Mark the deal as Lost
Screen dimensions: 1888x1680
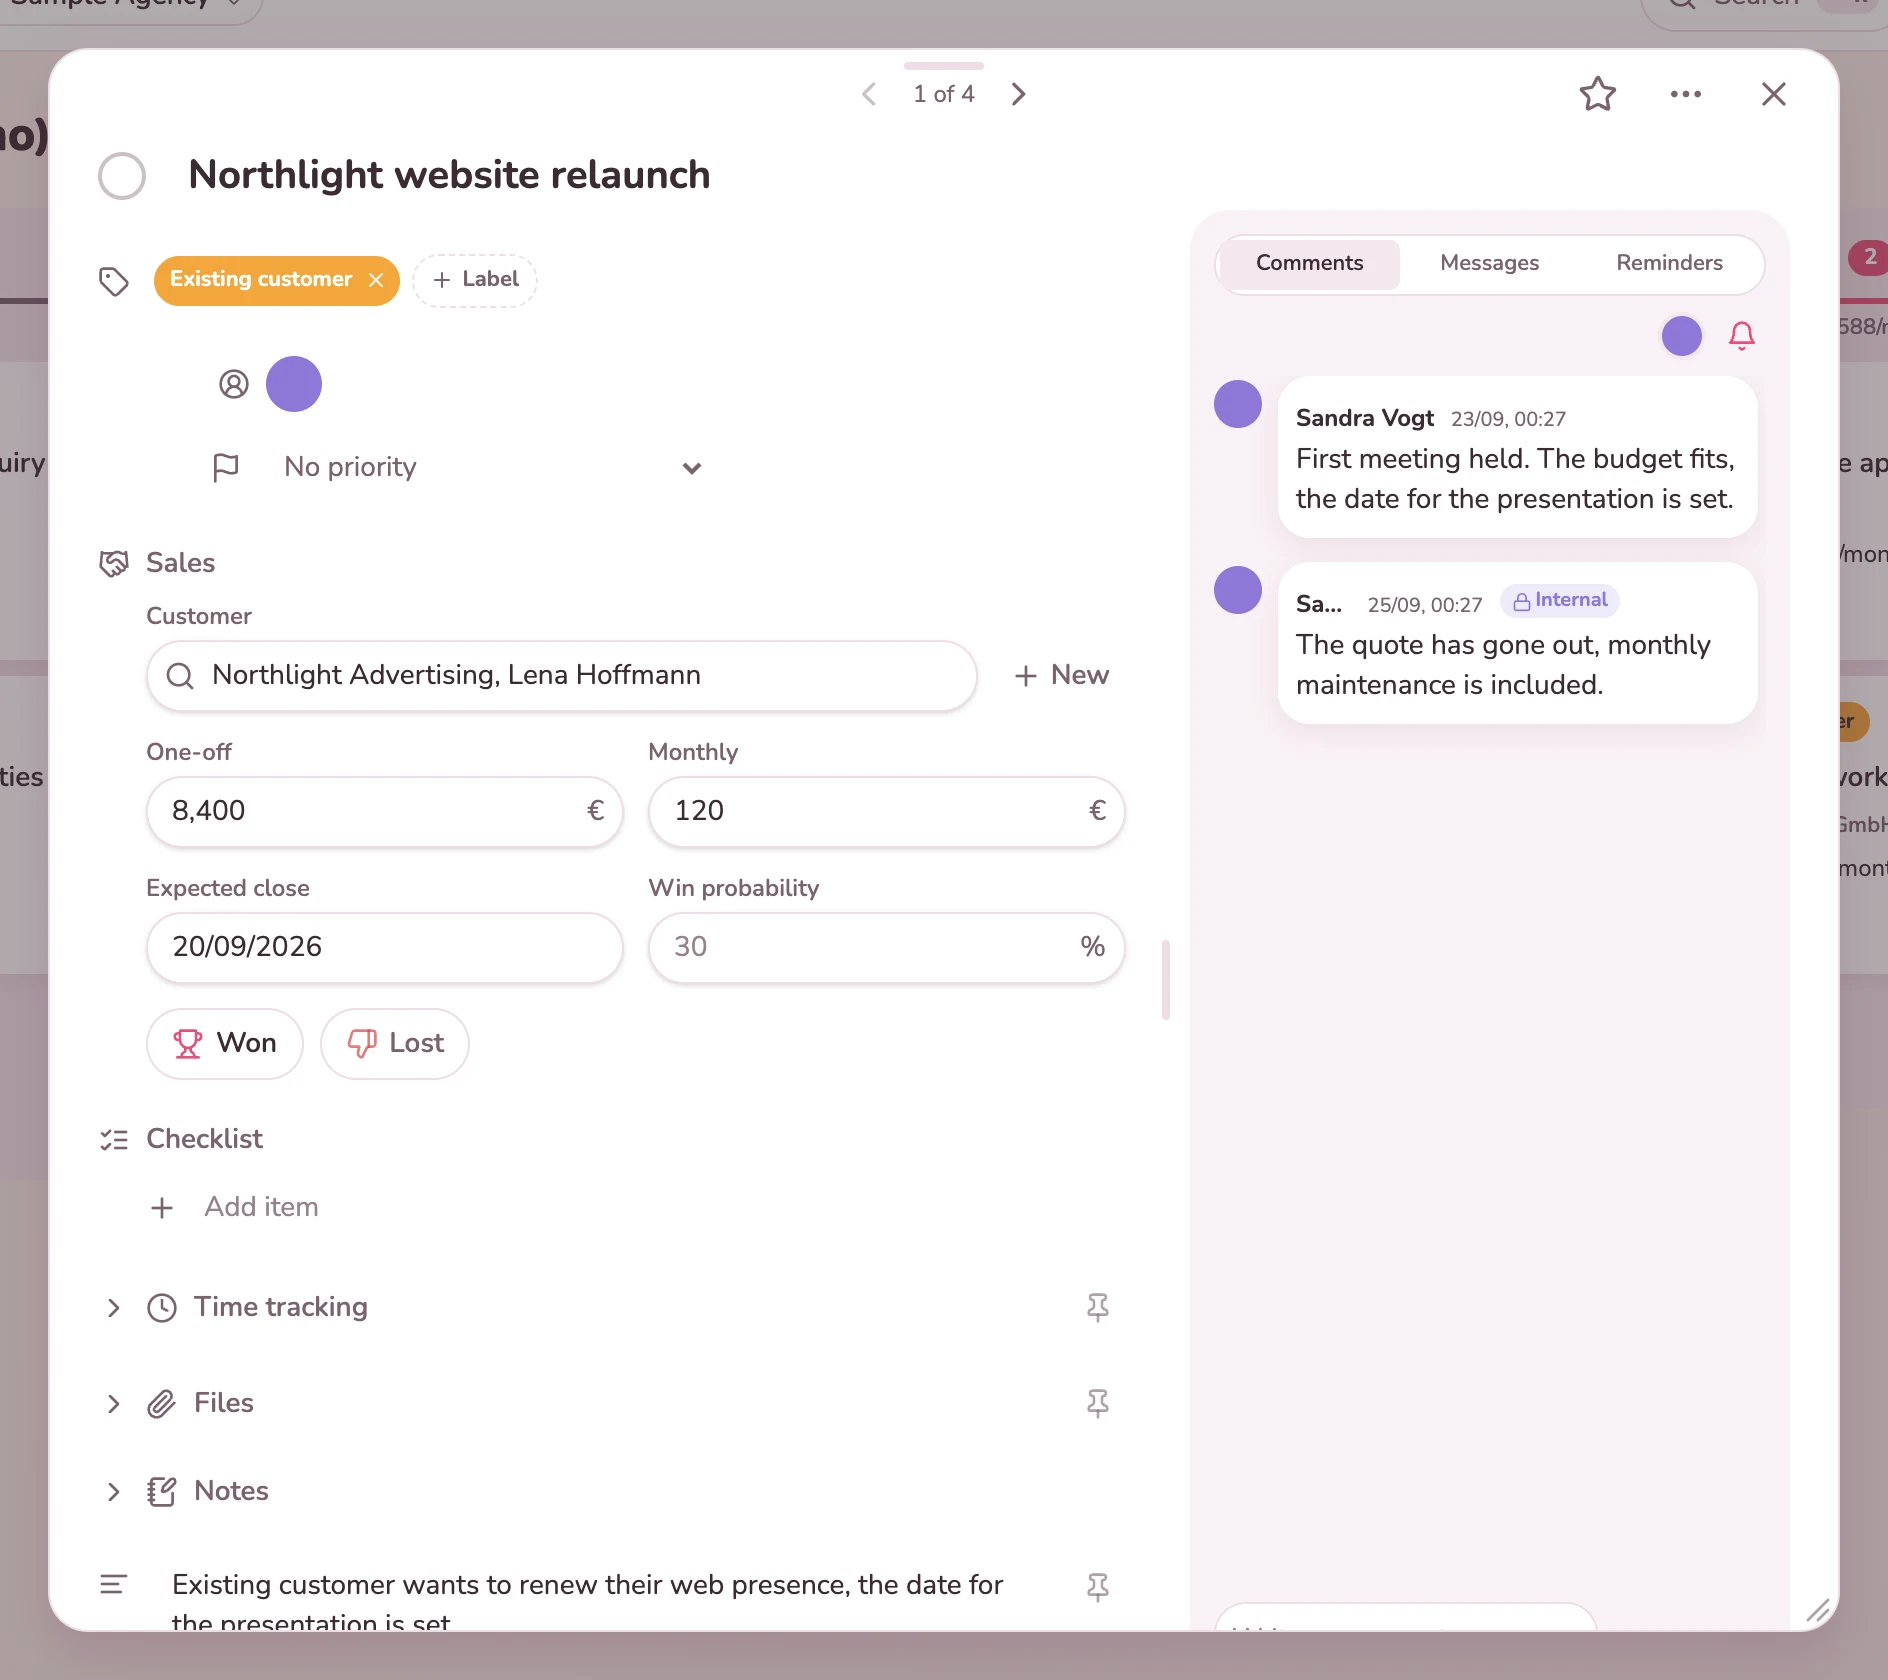click(395, 1044)
